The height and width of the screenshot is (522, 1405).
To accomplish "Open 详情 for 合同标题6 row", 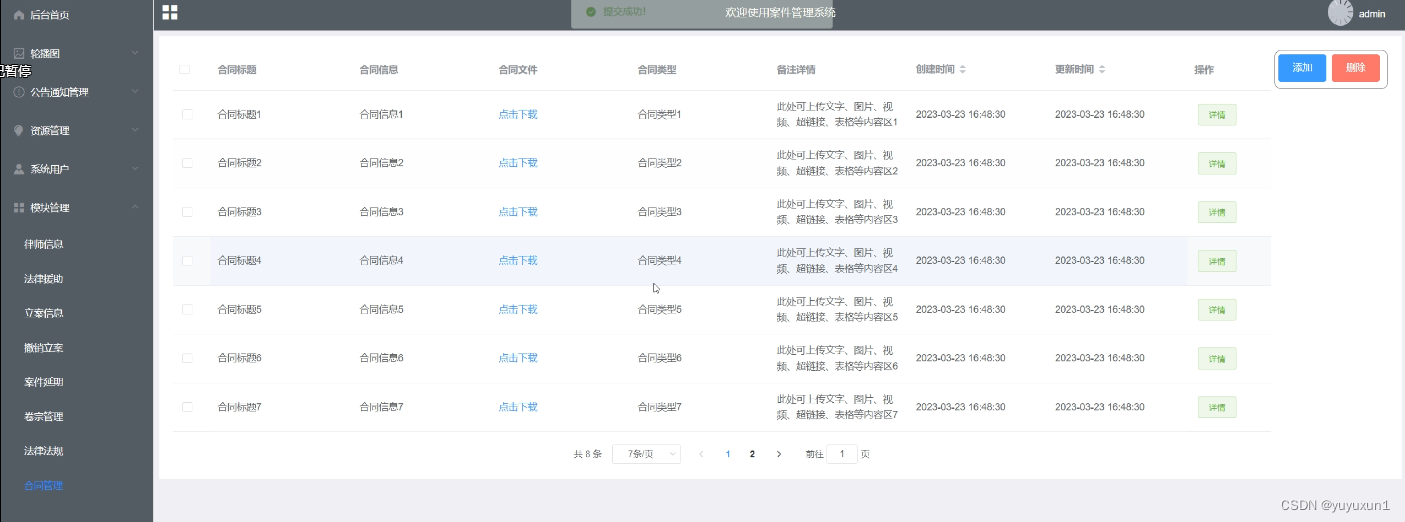I will pos(1217,358).
